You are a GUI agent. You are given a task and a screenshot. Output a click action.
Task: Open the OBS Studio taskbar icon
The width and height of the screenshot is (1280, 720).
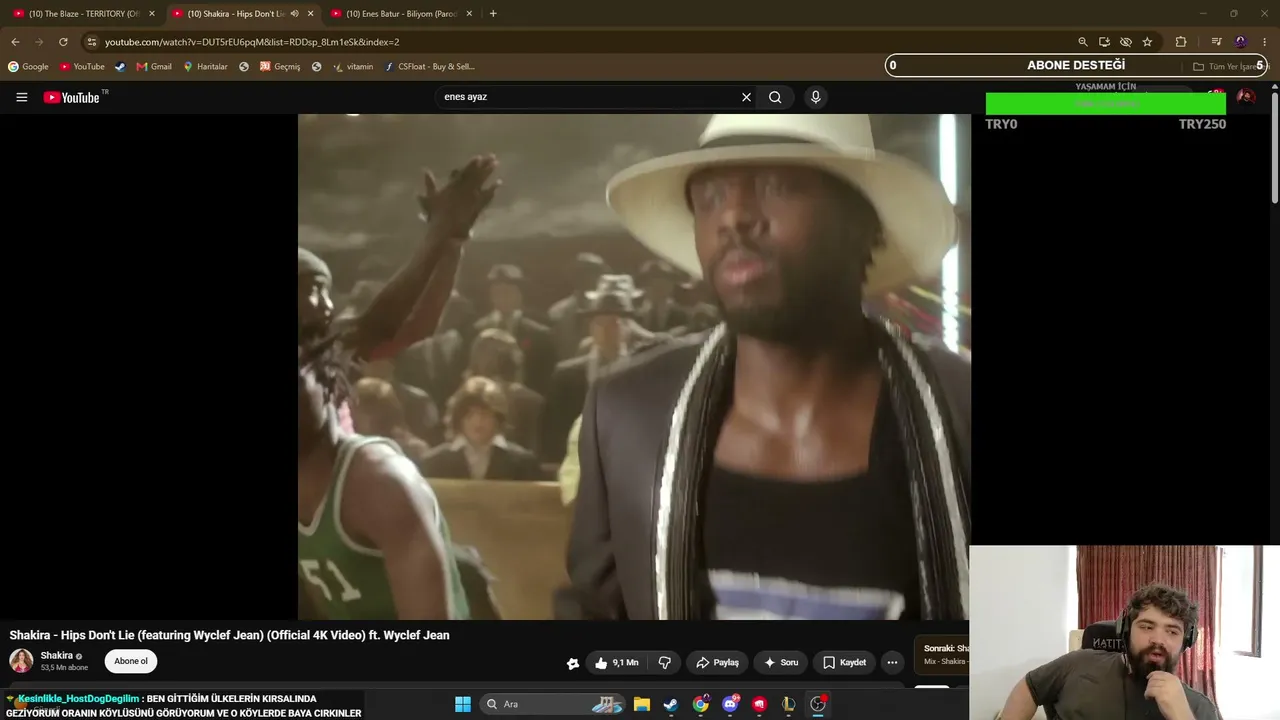click(818, 704)
